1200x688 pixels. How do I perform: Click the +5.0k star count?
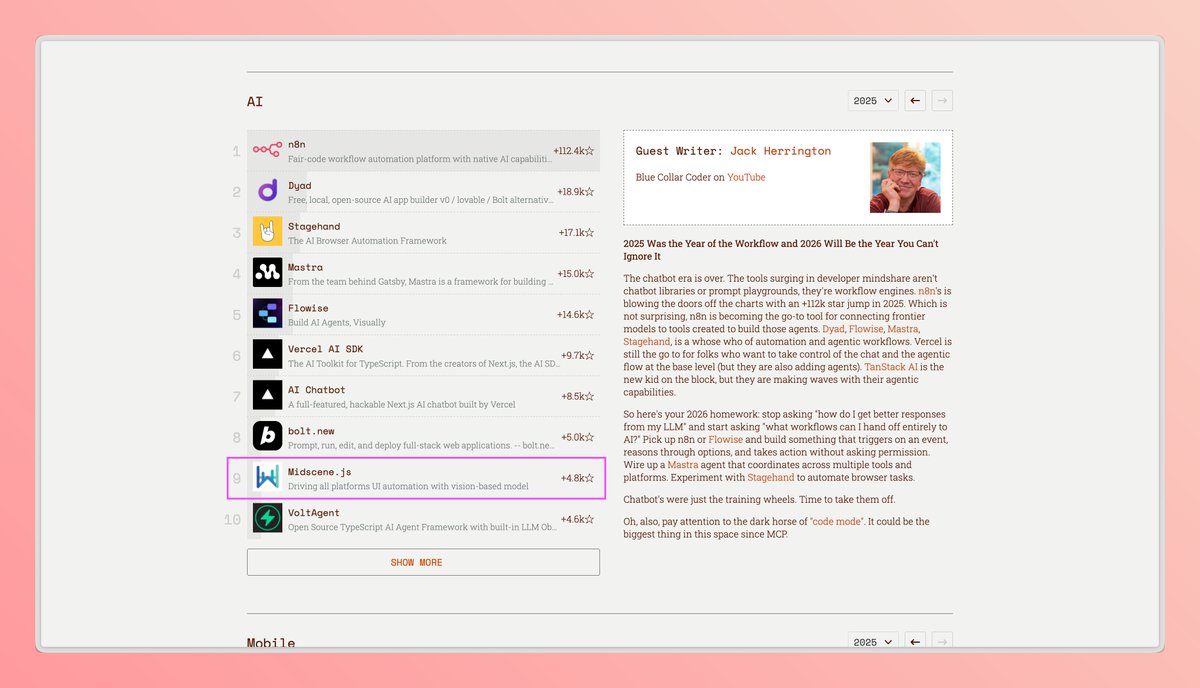tap(578, 438)
